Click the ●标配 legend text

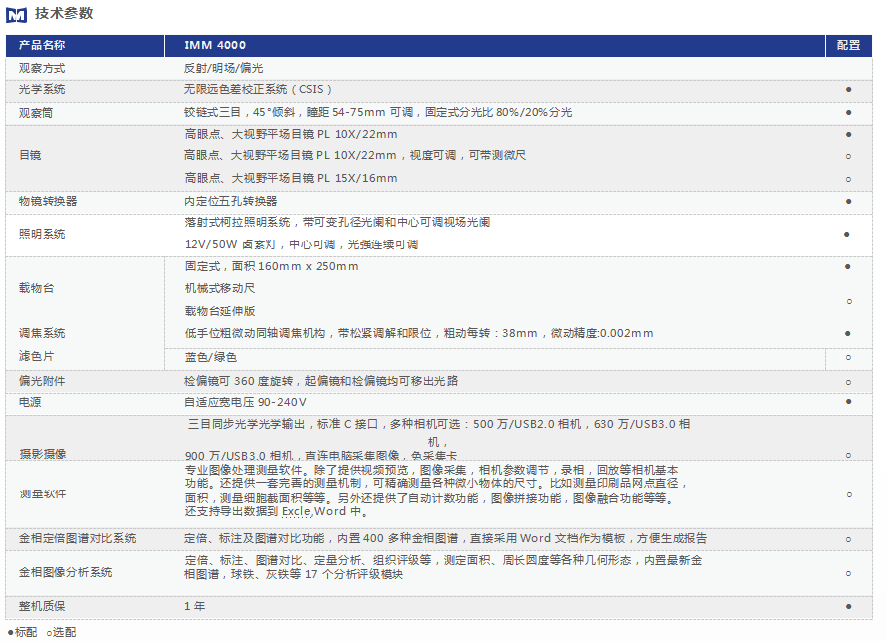[x=23, y=632]
